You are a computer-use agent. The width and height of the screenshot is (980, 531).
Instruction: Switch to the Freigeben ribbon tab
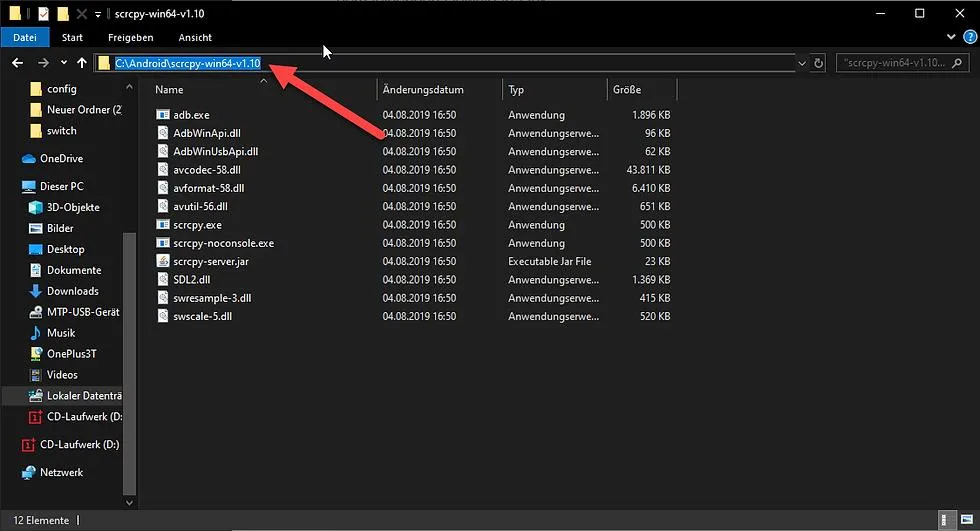click(131, 37)
